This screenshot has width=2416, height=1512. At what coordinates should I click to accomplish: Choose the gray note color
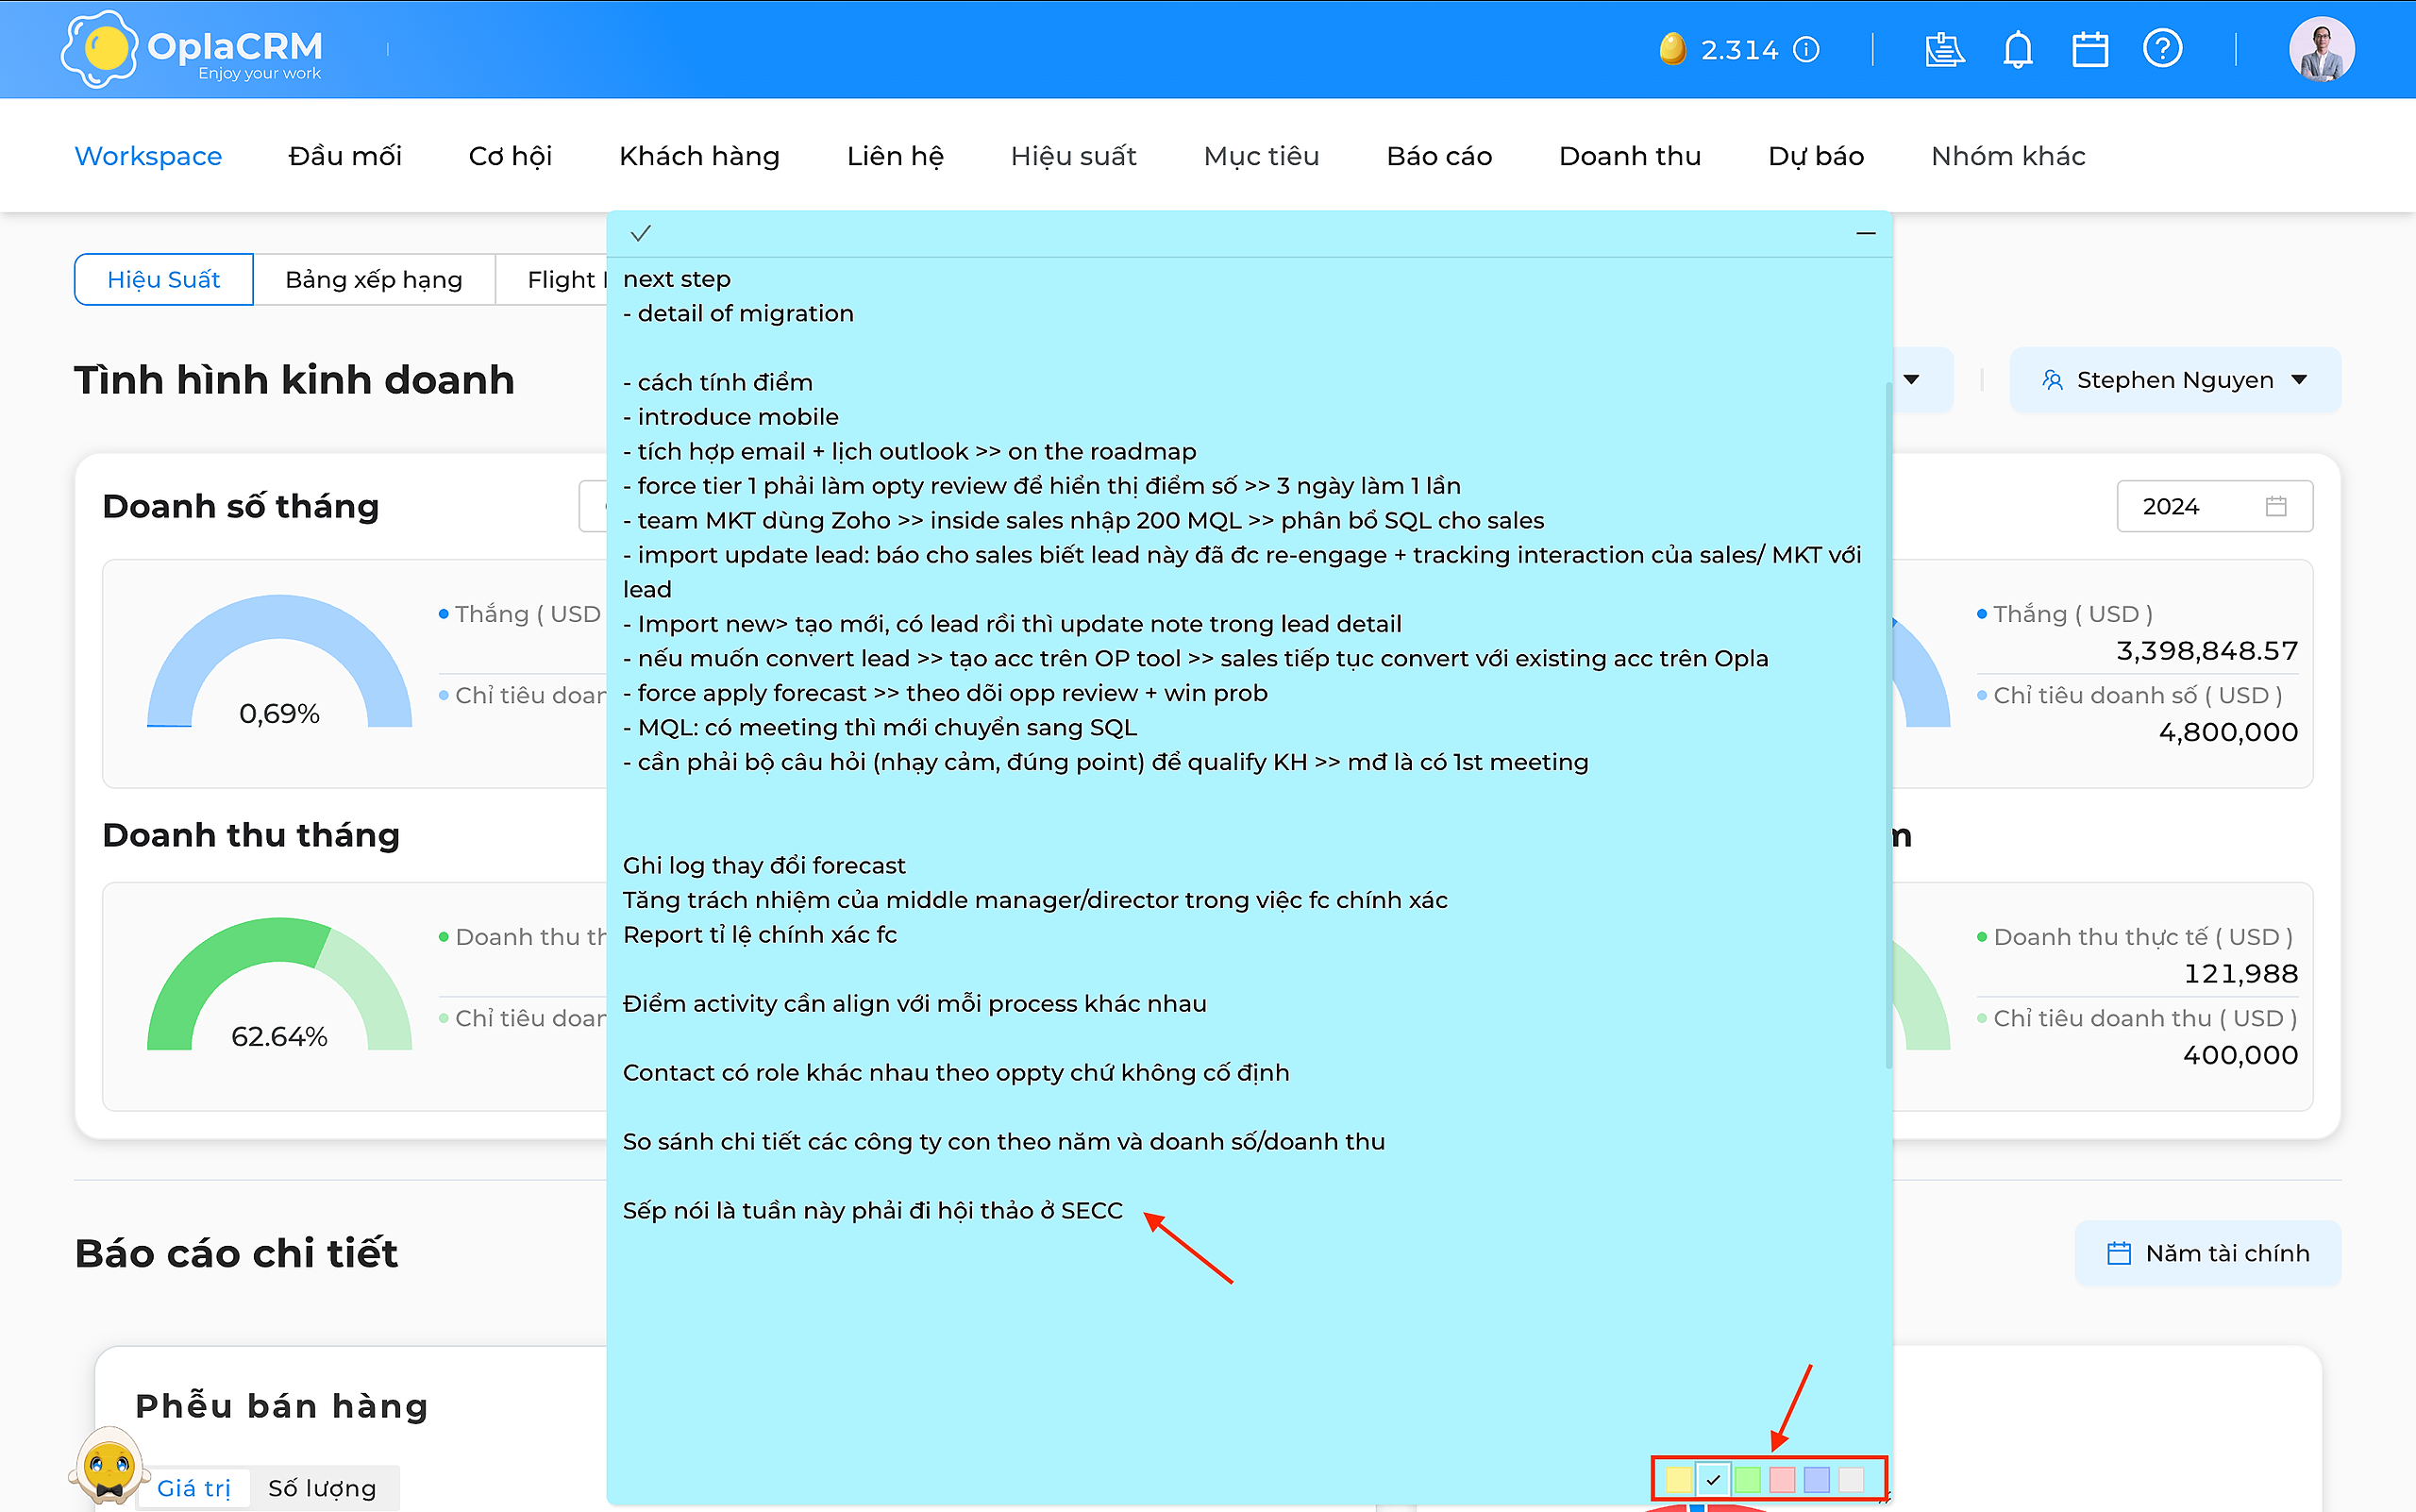coord(1851,1479)
